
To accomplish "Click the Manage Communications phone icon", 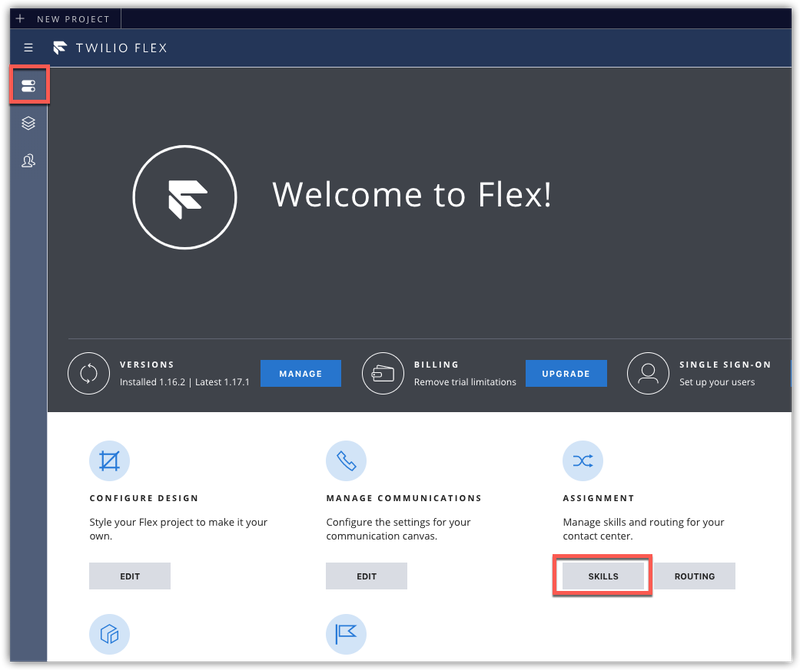I will 346,461.
